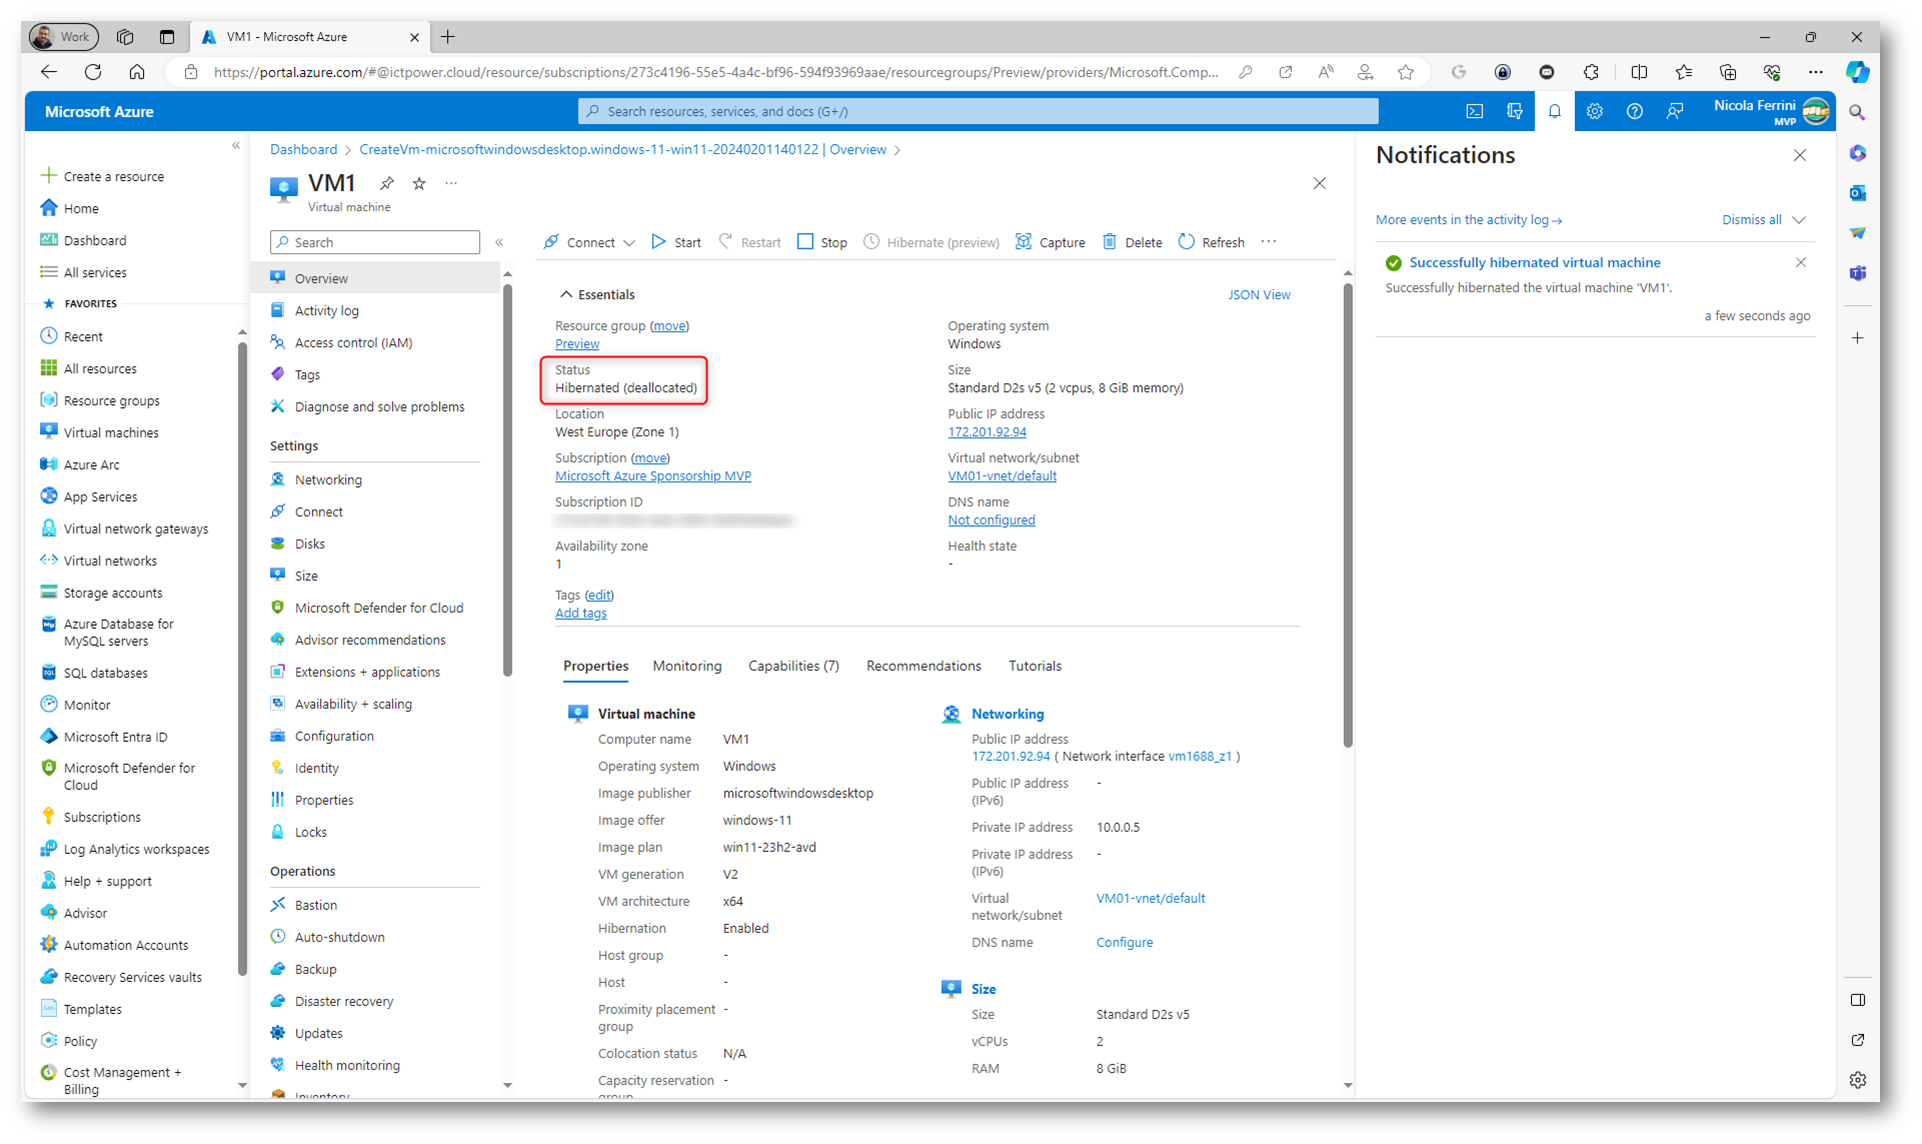Focus the Azure global search box
1922x1144 pixels.
coord(978,111)
